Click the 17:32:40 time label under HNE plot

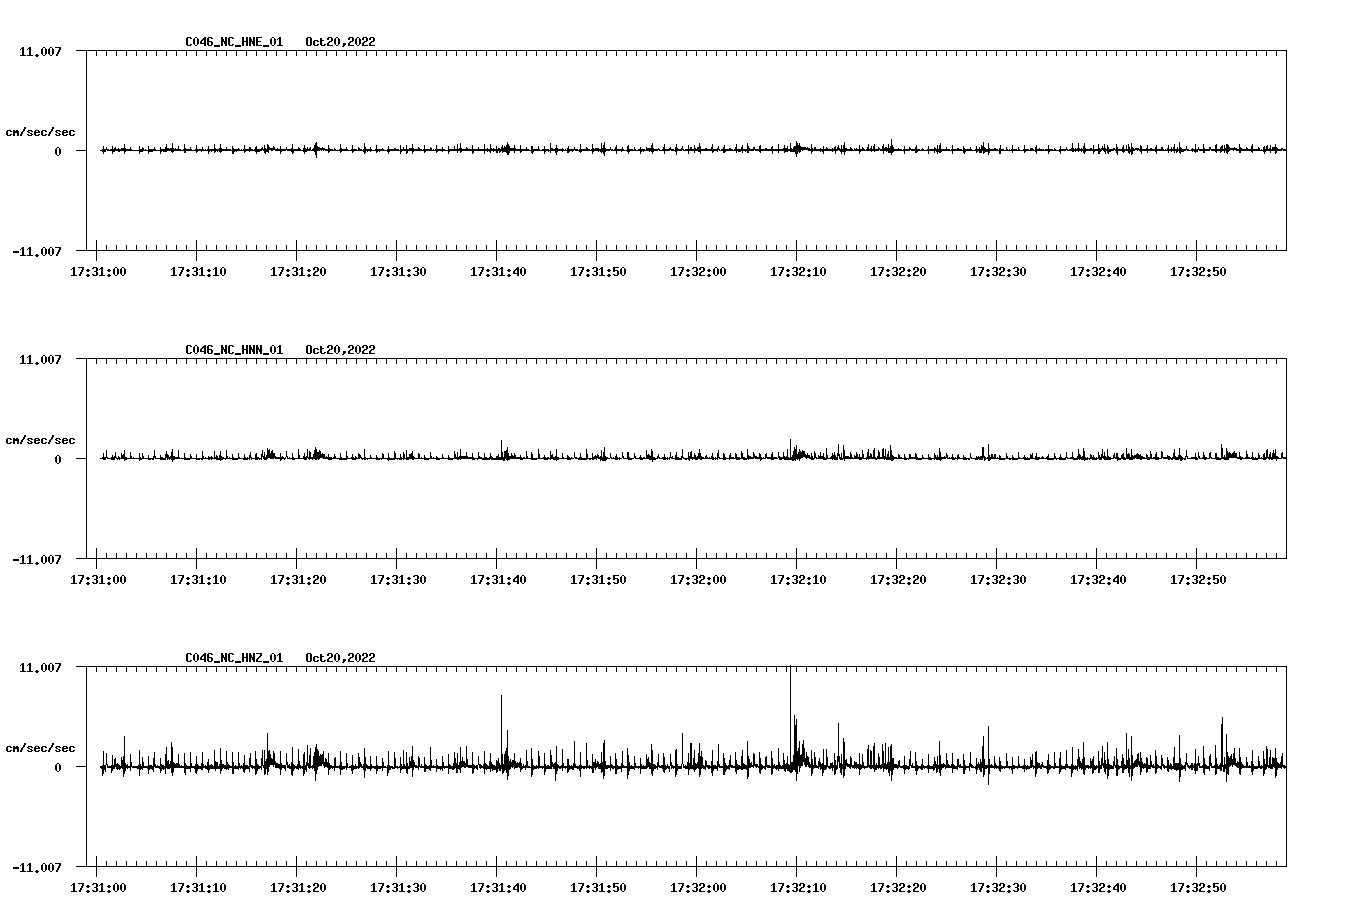click(x=1098, y=272)
